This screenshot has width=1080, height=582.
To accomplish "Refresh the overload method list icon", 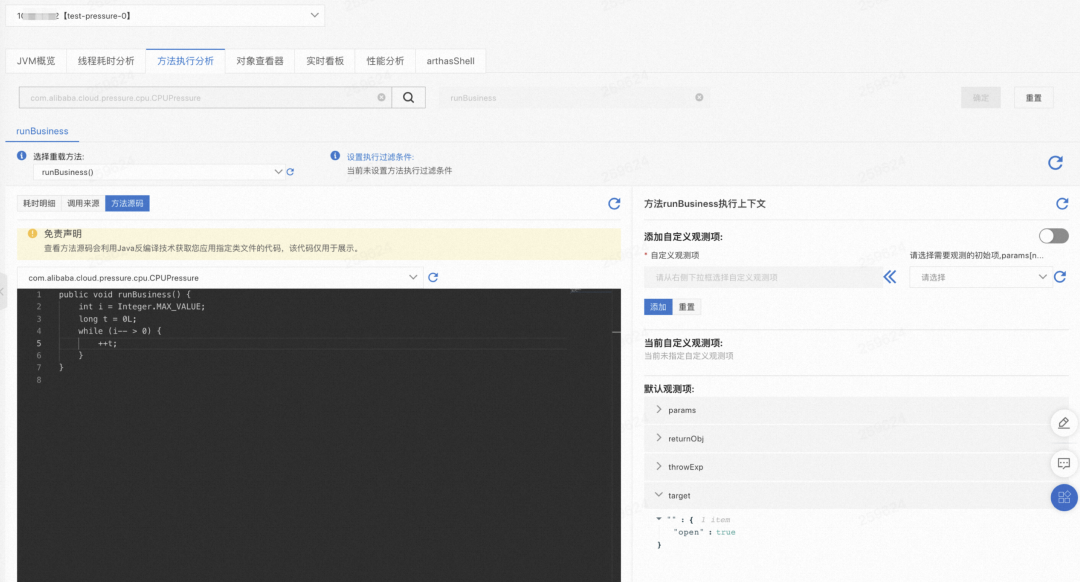I will [290, 171].
